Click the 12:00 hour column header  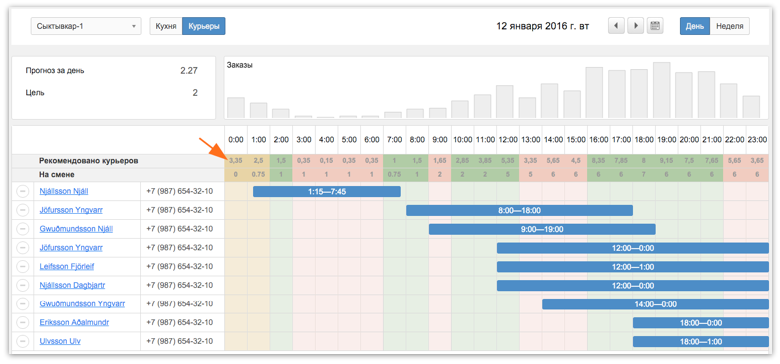(x=508, y=140)
